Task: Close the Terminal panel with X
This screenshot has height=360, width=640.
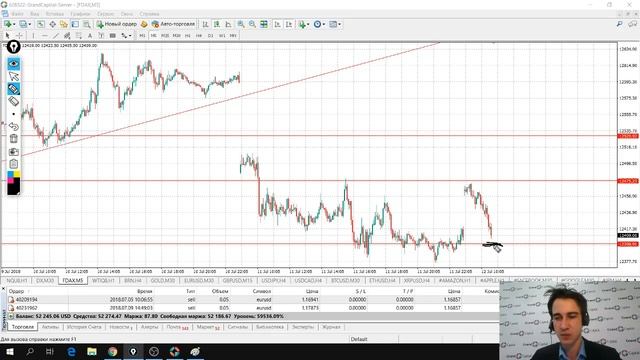Action: click(3, 289)
